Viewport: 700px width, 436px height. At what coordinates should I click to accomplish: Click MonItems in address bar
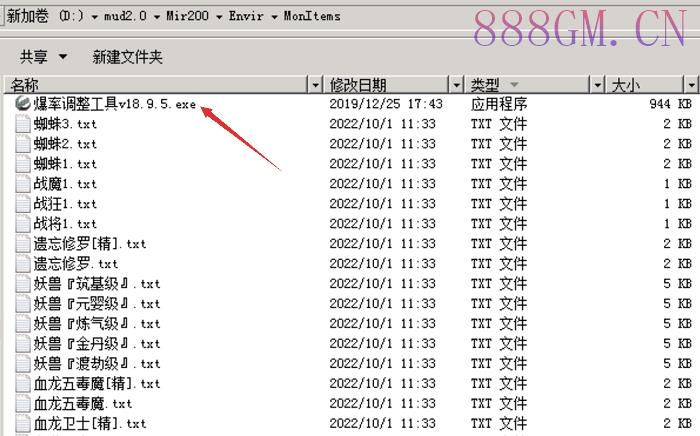(312, 16)
